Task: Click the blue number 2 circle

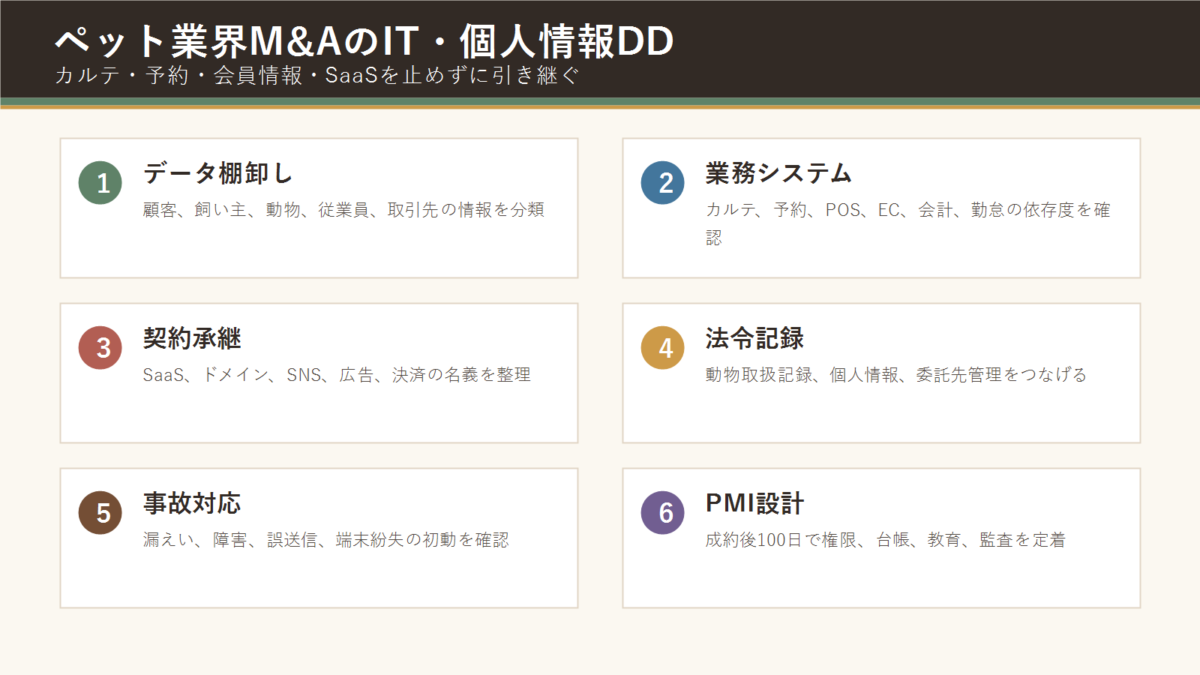Action: coord(662,182)
